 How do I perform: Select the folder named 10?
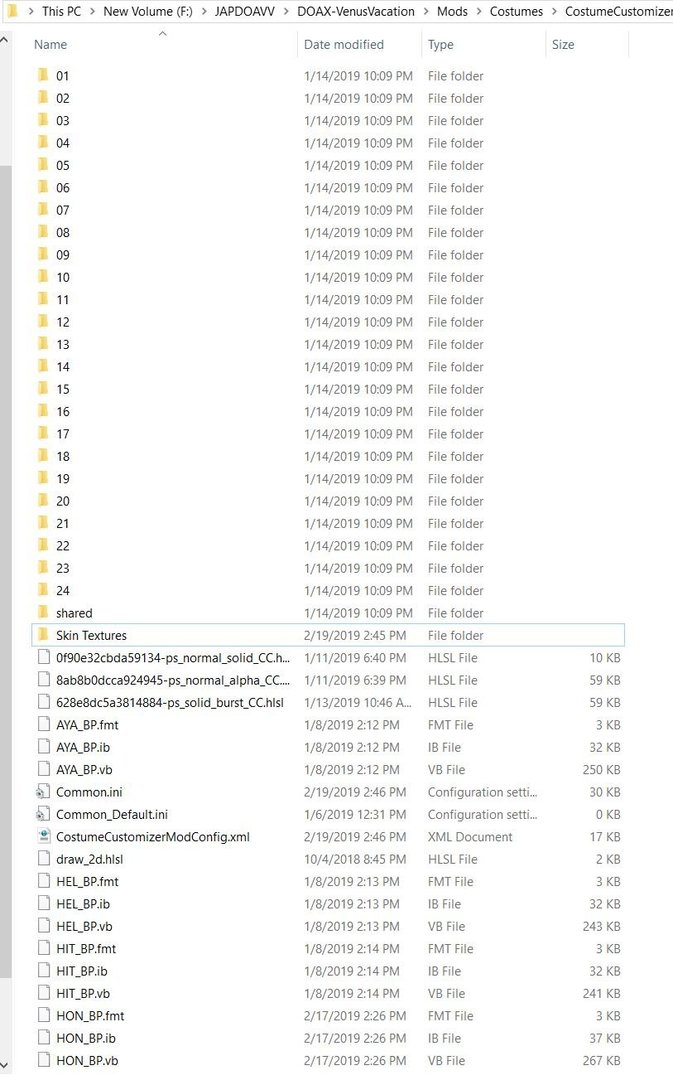[63, 277]
